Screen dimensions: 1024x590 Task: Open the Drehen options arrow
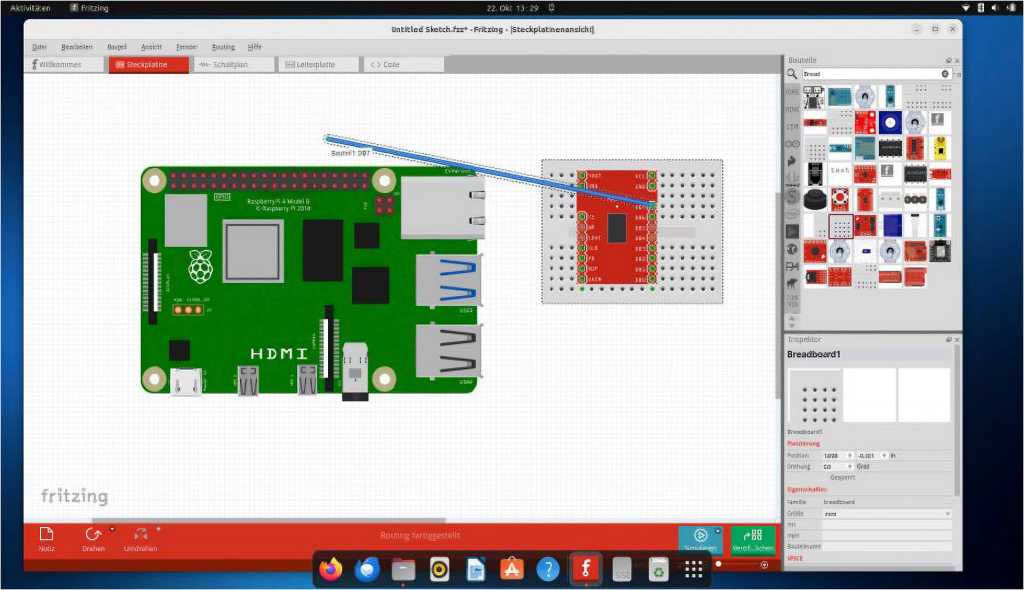pos(112,529)
